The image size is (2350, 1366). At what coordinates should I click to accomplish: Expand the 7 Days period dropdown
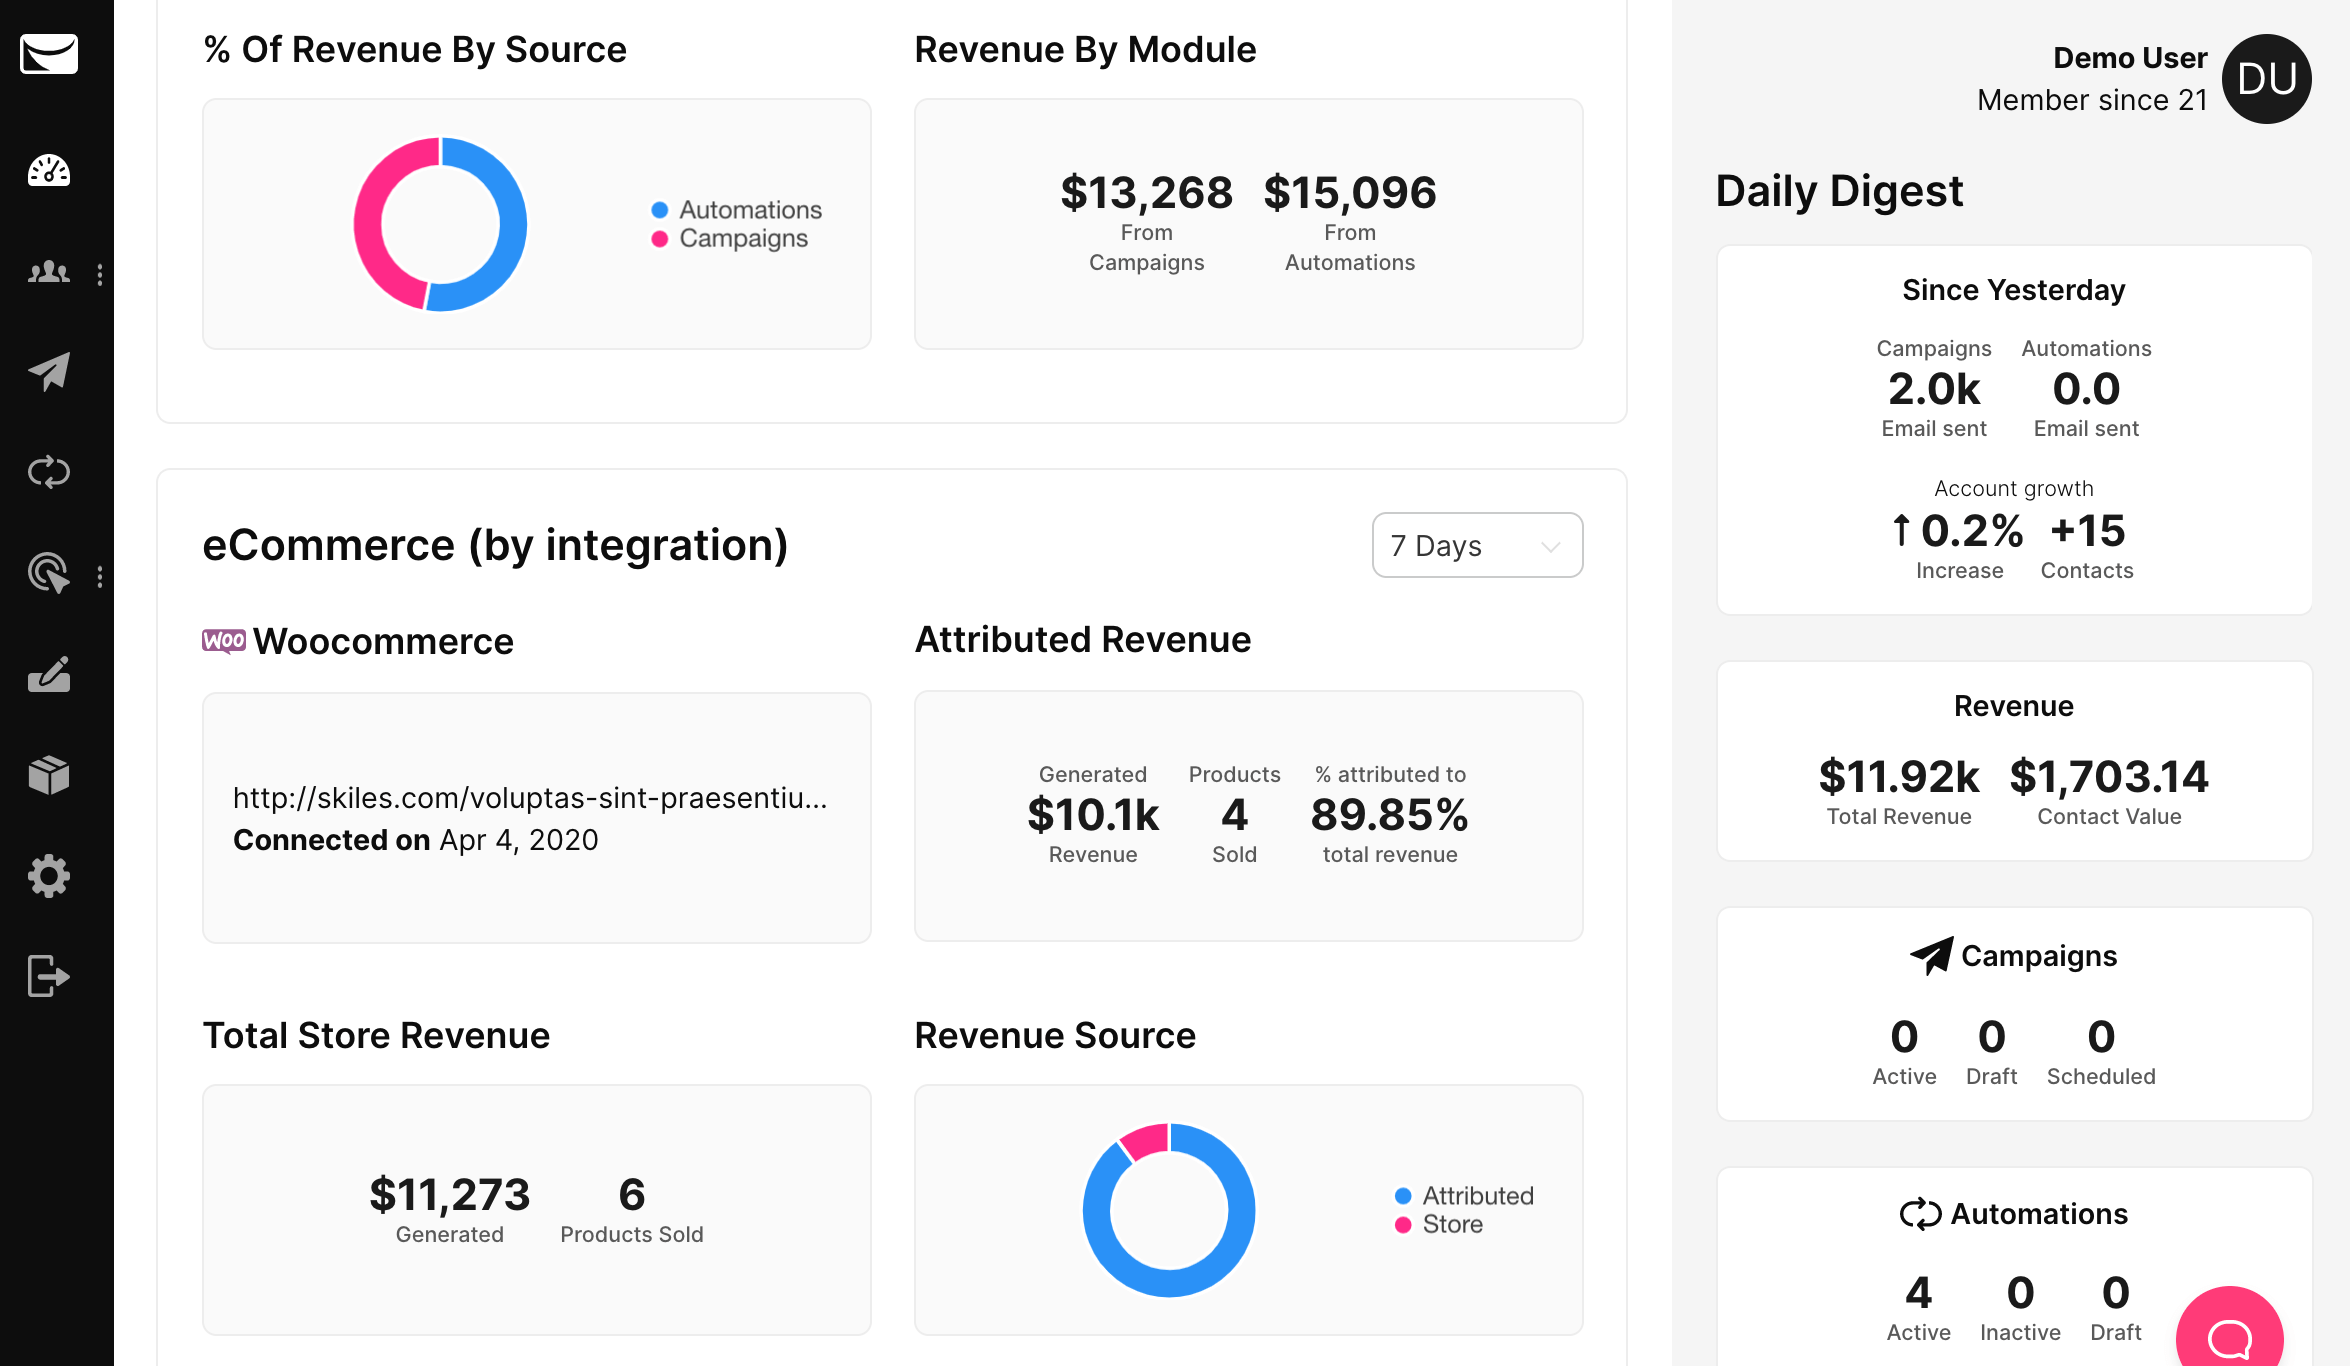click(1477, 545)
